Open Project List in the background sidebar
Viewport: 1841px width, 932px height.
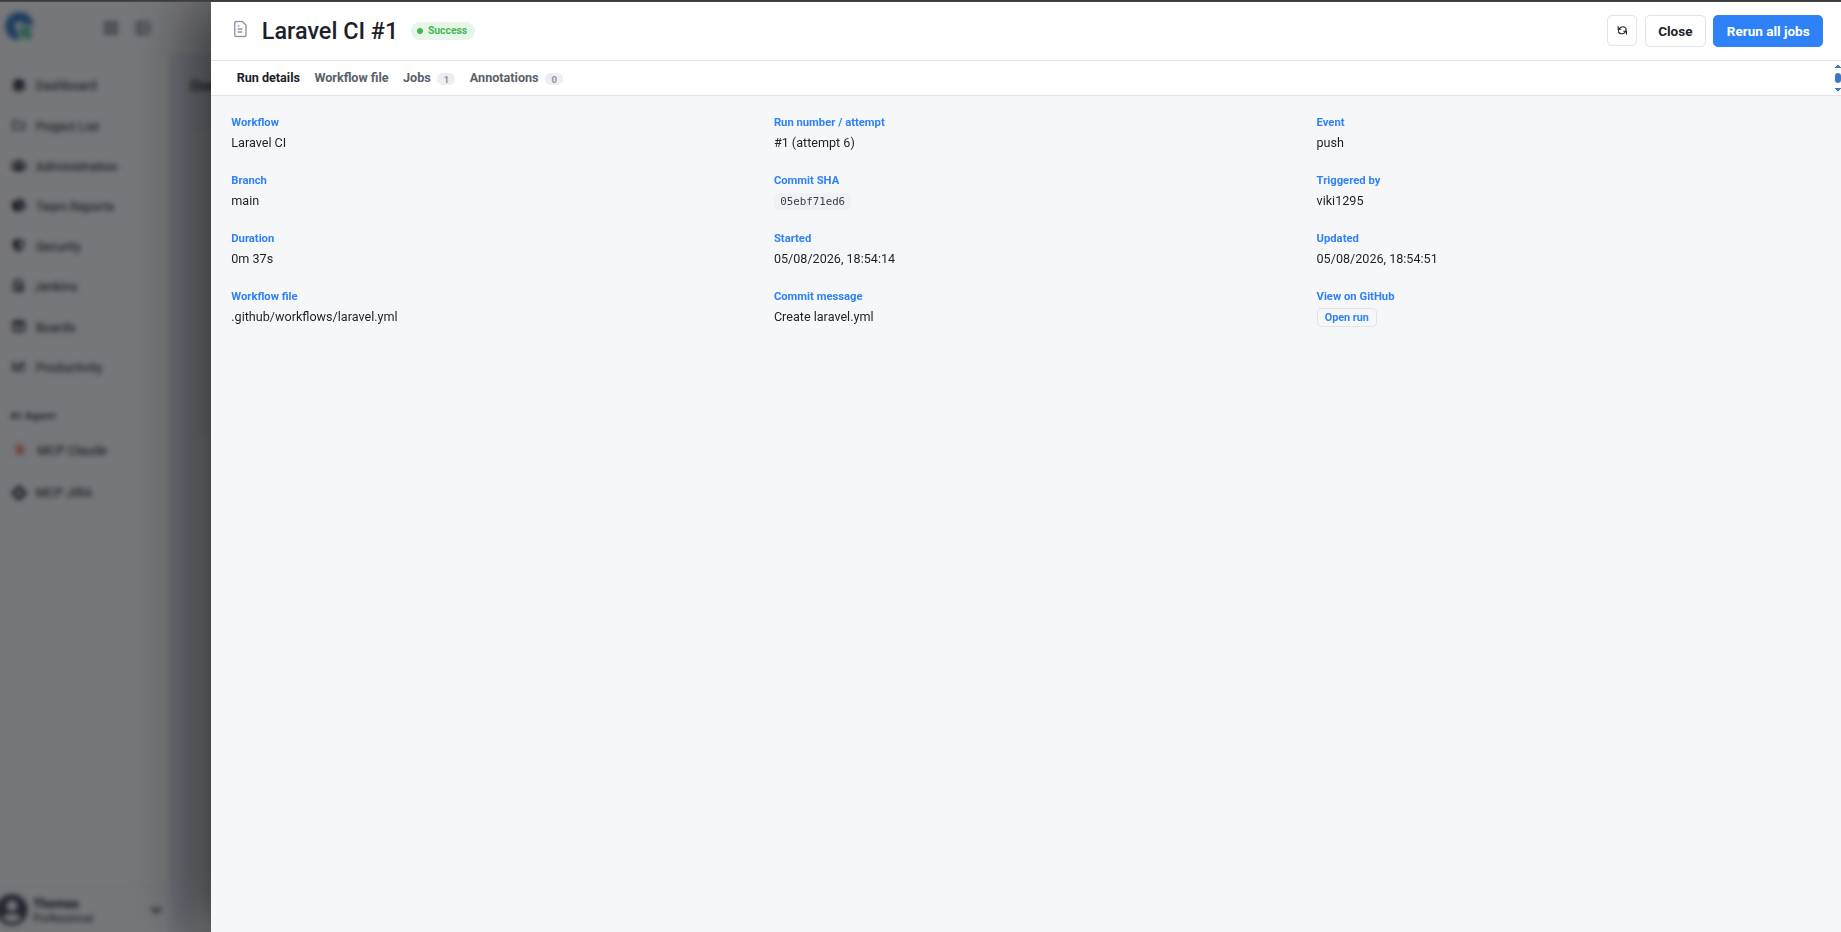[x=67, y=126]
